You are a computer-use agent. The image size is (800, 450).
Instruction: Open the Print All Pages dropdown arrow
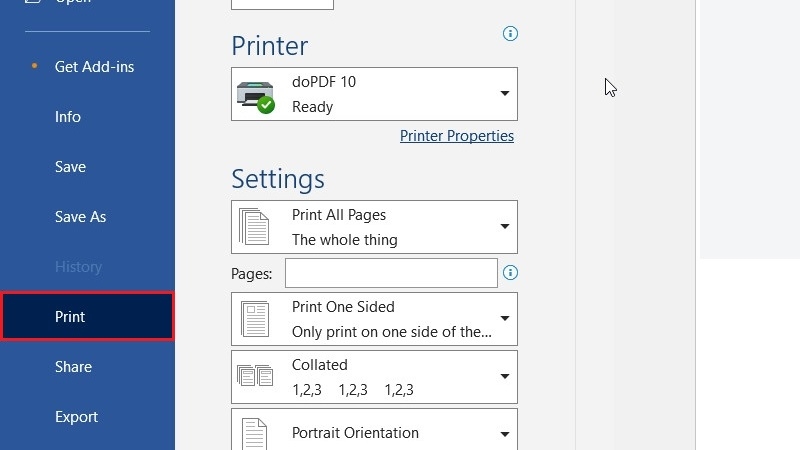click(x=505, y=227)
